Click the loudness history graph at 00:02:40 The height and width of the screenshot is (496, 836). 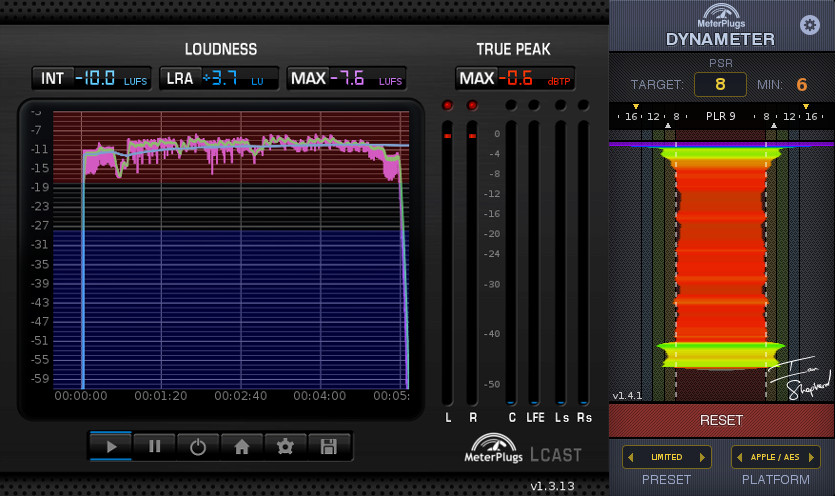(241, 250)
